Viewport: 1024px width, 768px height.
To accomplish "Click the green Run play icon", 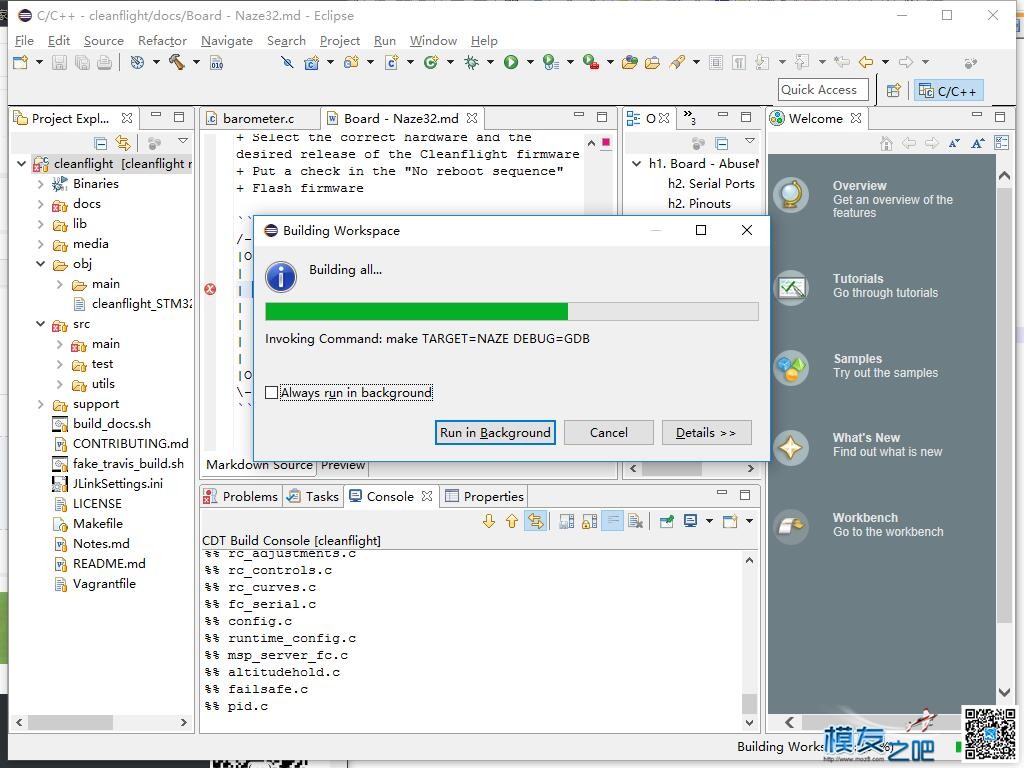I will (x=511, y=62).
